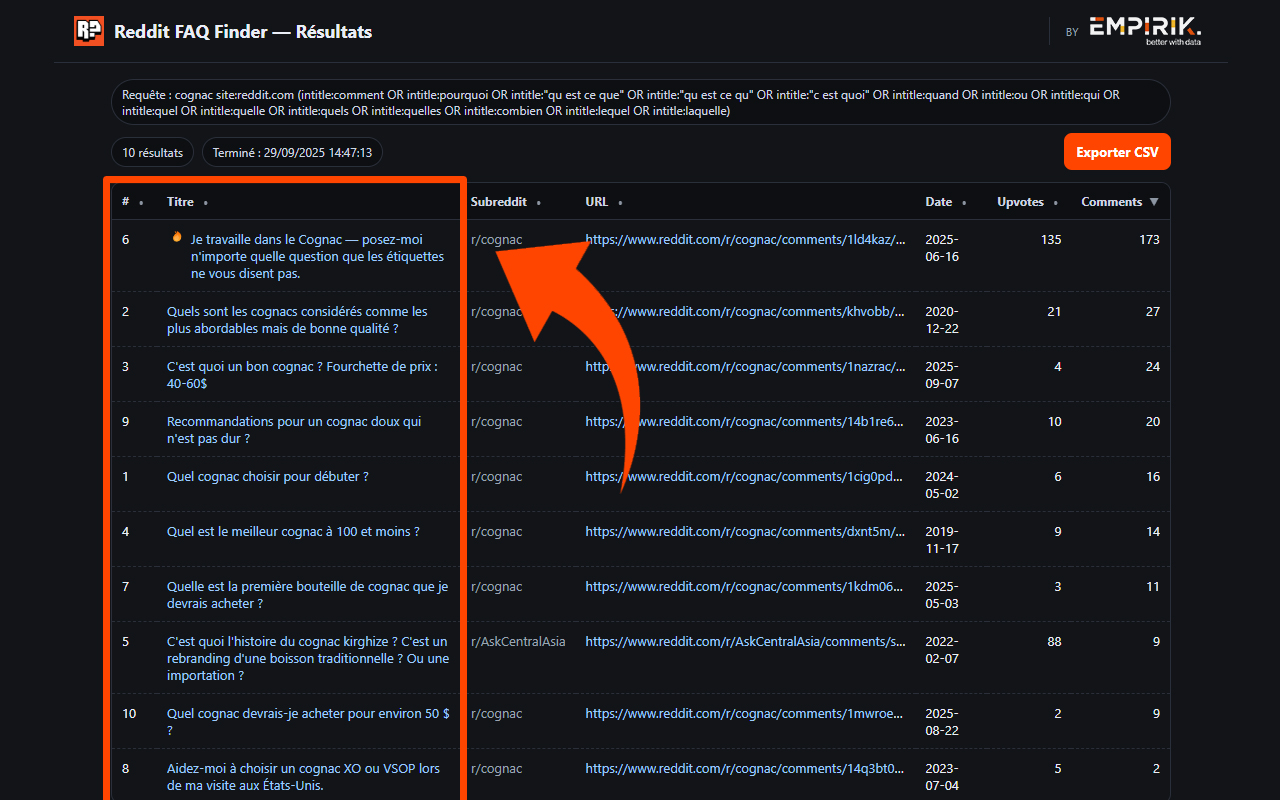Click the Empirik brand logo
Viewport: 1280px width, 800px height.
point(1145,30)
